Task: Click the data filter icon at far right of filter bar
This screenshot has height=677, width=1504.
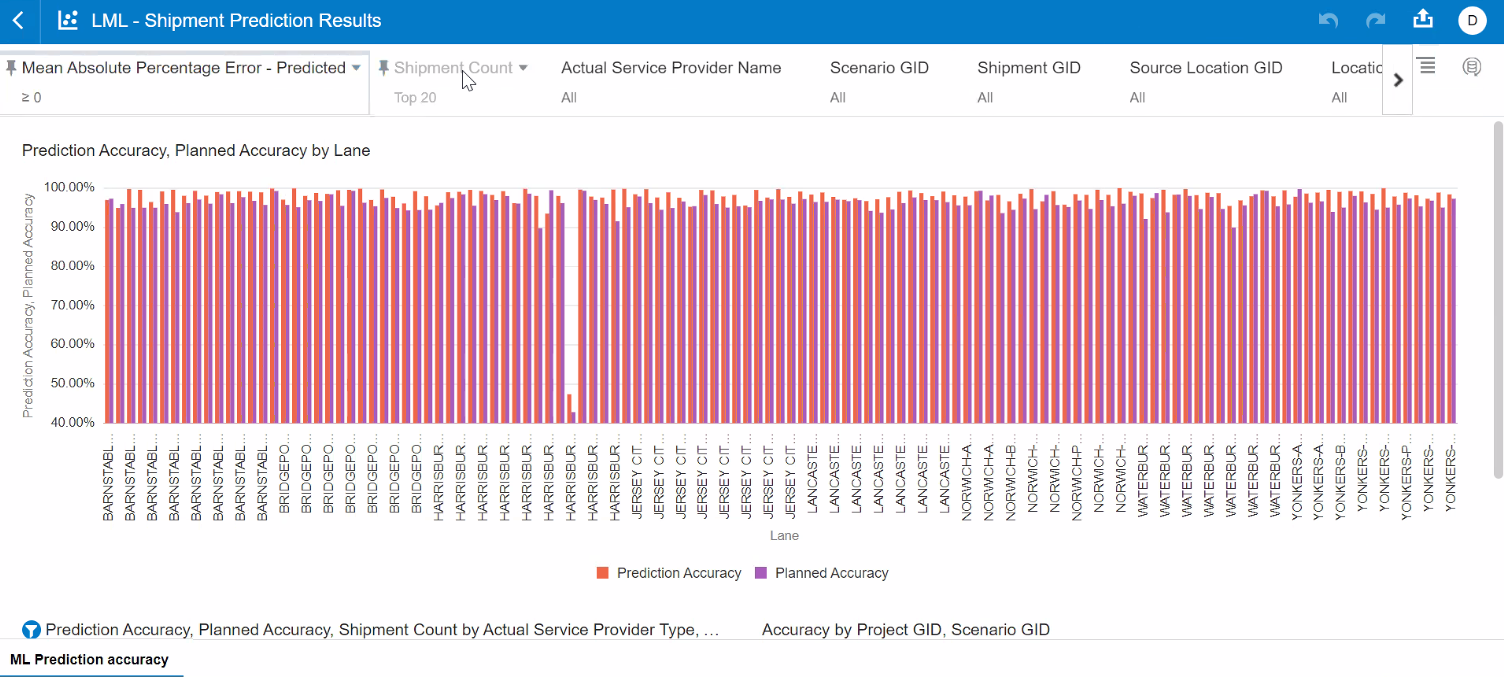Action: [x=1471, y=67]
